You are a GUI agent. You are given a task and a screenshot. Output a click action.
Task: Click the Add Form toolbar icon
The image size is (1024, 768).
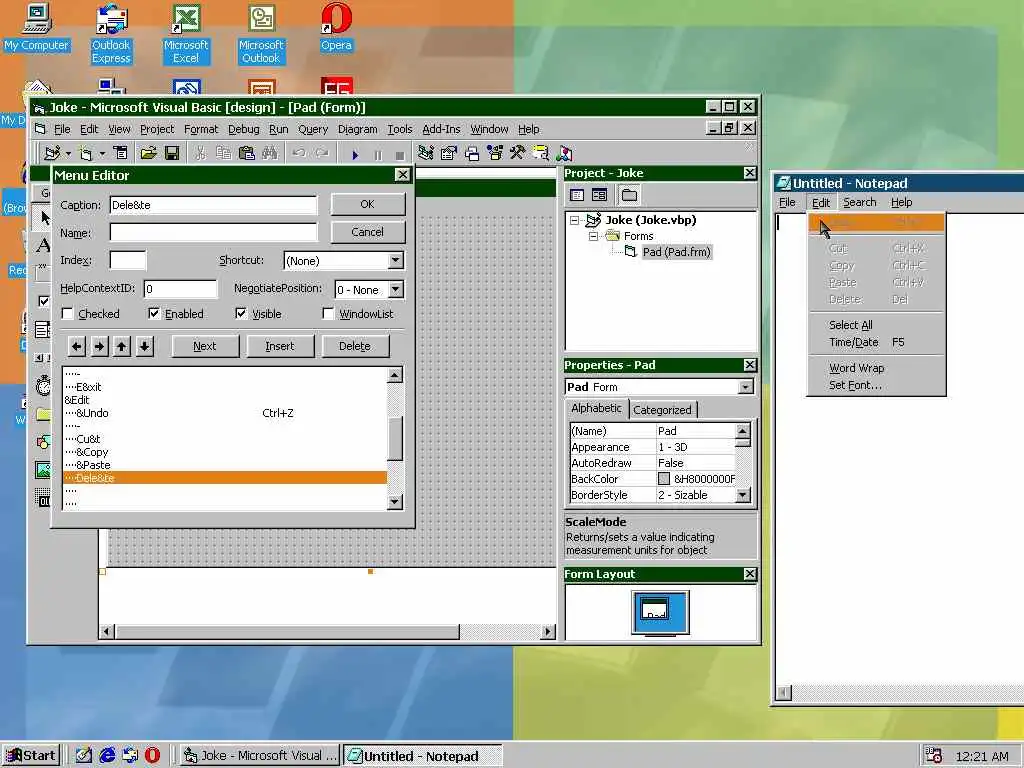click(x=86, y=153)
